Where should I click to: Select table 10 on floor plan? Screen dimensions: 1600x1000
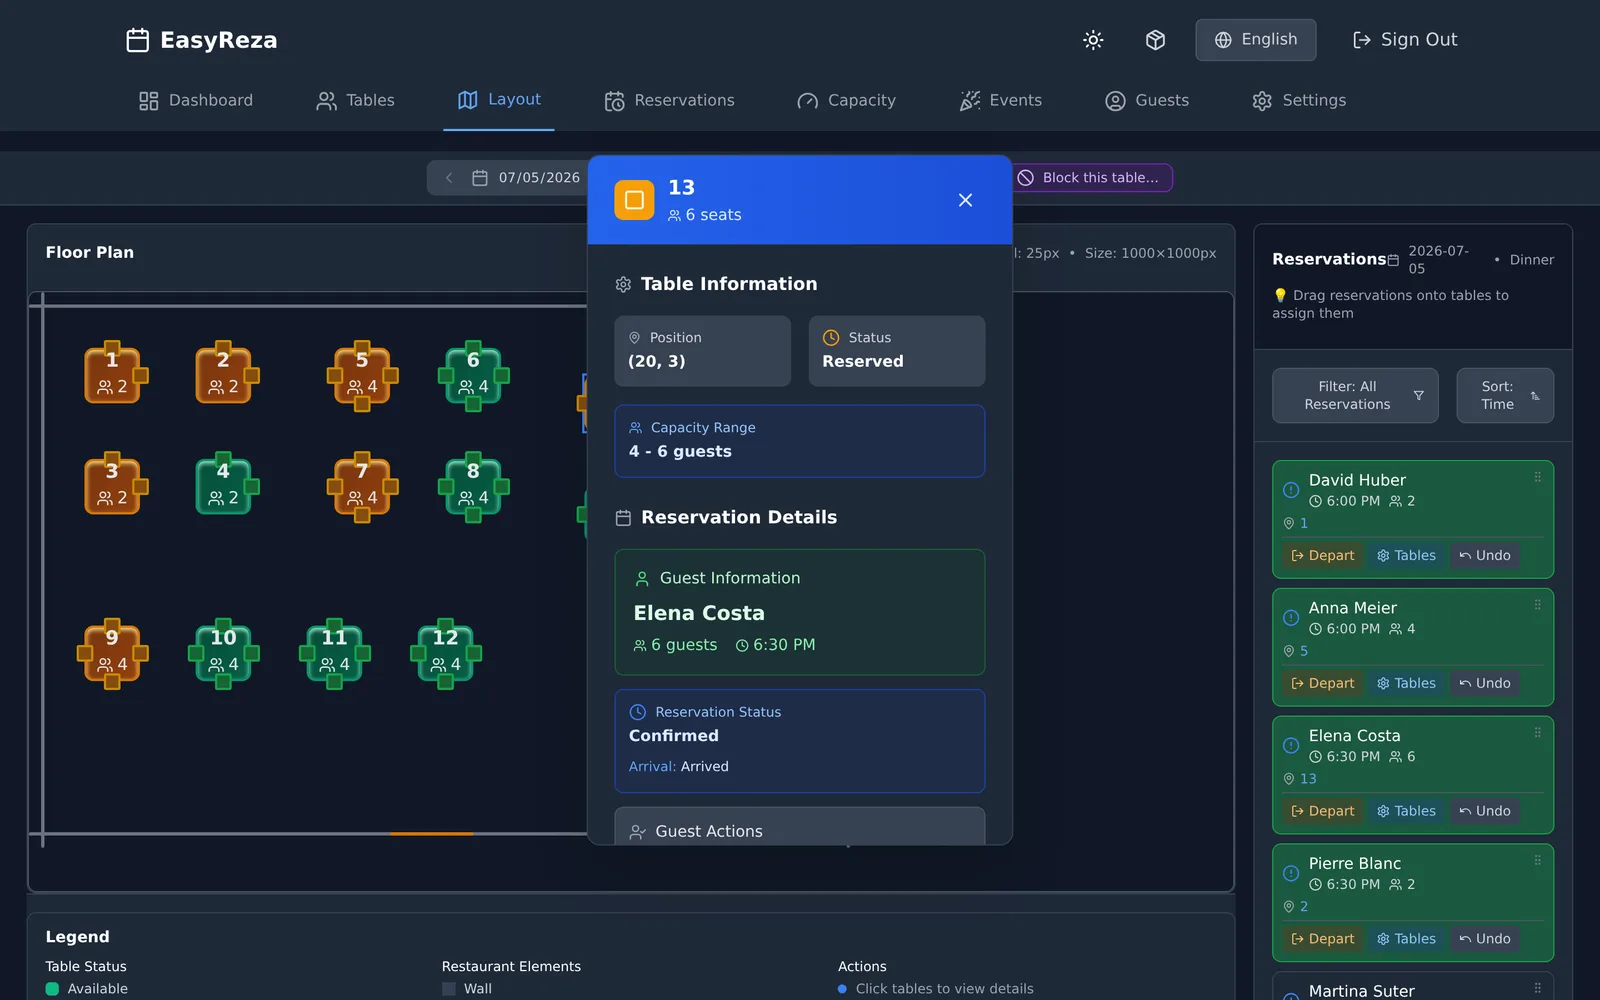[x=224, y=652]
